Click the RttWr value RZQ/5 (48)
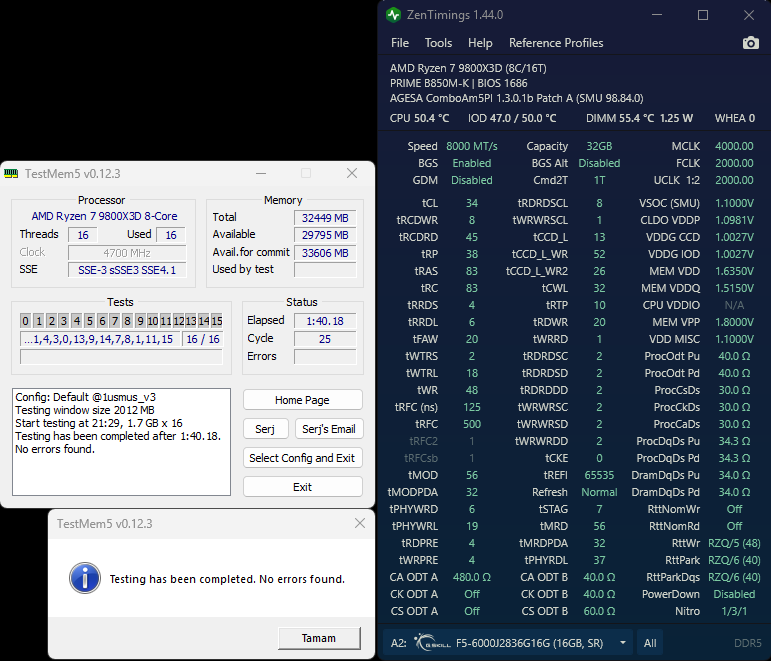 pyautogui.click(x=734, y=543)
